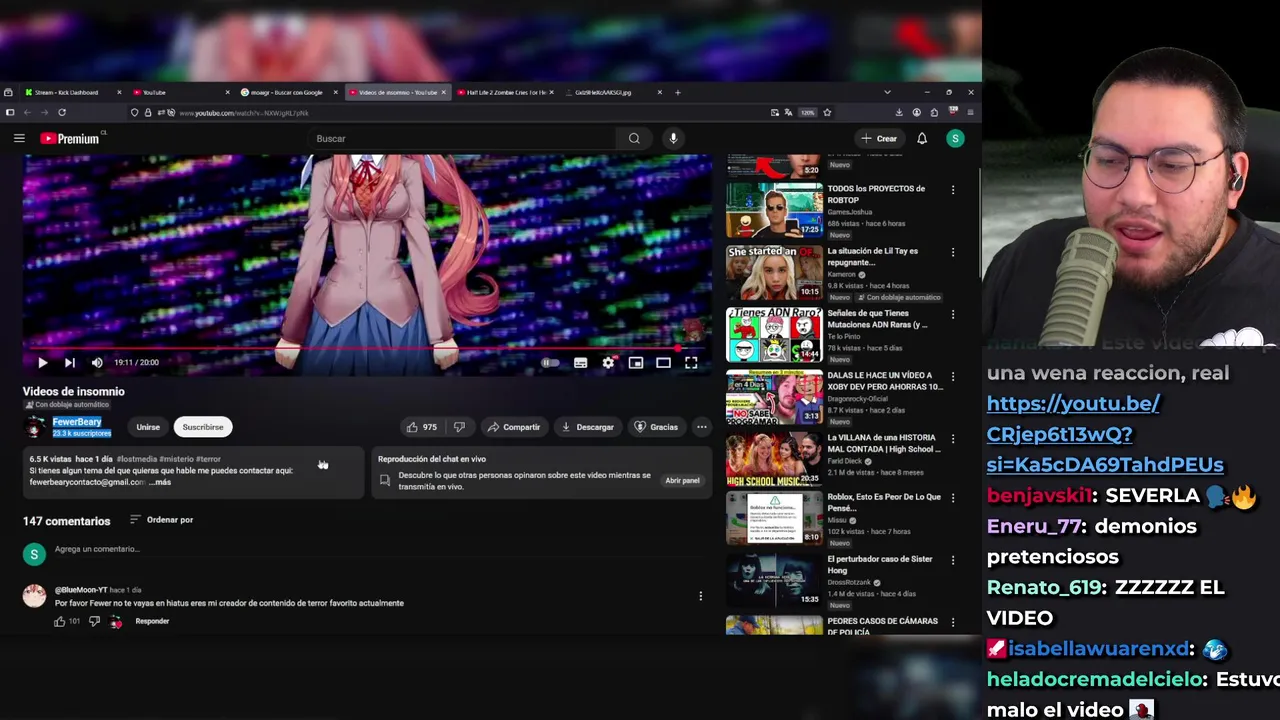
Task: Switch to the .jpg image tab
Action: (x=612, y=92)
